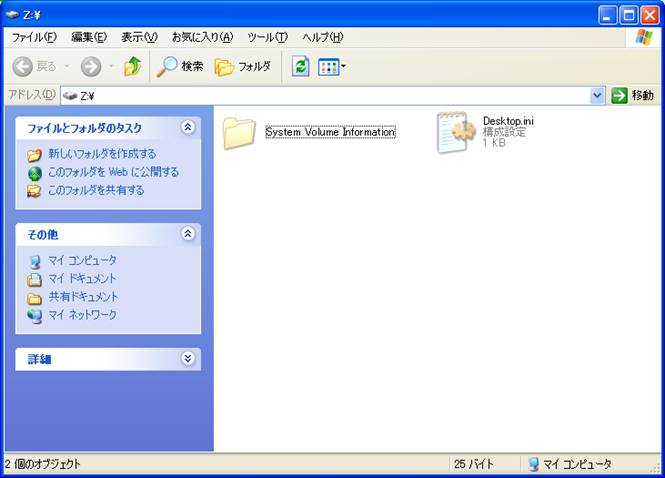Open the Views dropdown button
The width and height of the screenshot is (665, 478).
(332, 67)
